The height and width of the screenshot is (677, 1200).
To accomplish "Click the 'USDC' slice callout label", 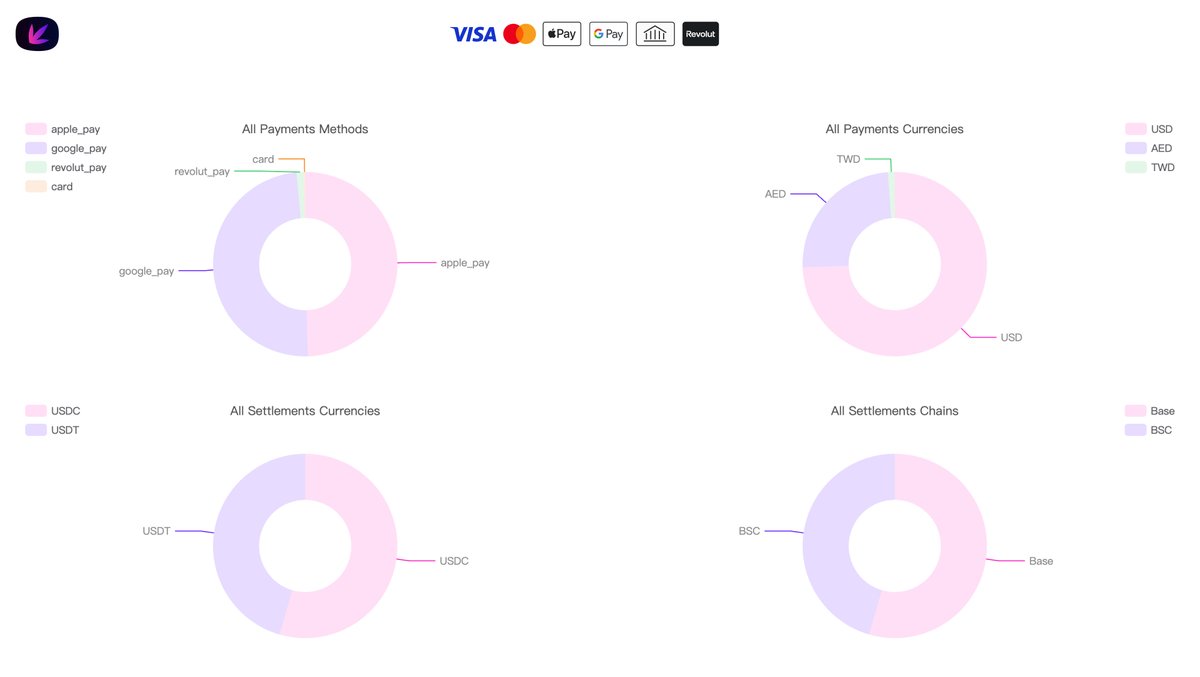I will [x=454, y=561].
